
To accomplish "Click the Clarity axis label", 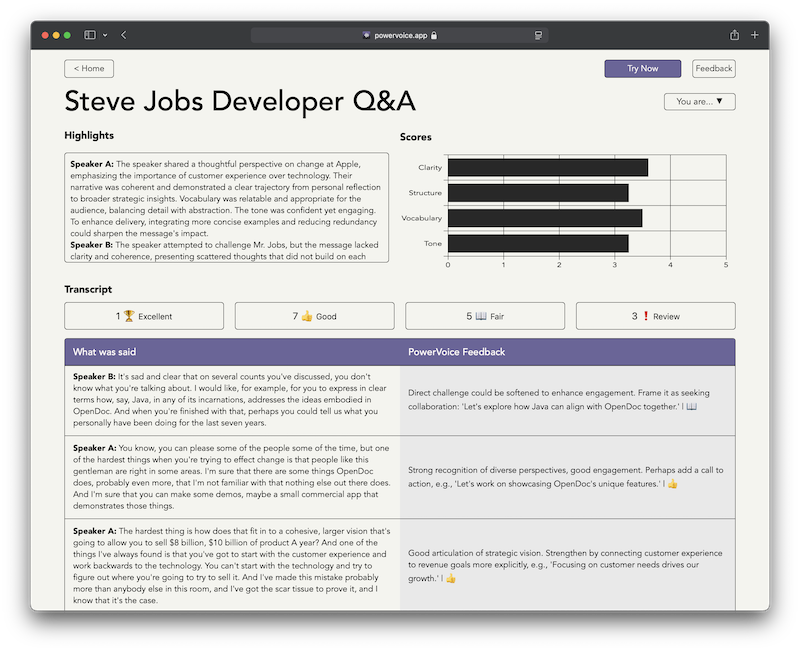I will pyautogui.click(x=430, y=167).
